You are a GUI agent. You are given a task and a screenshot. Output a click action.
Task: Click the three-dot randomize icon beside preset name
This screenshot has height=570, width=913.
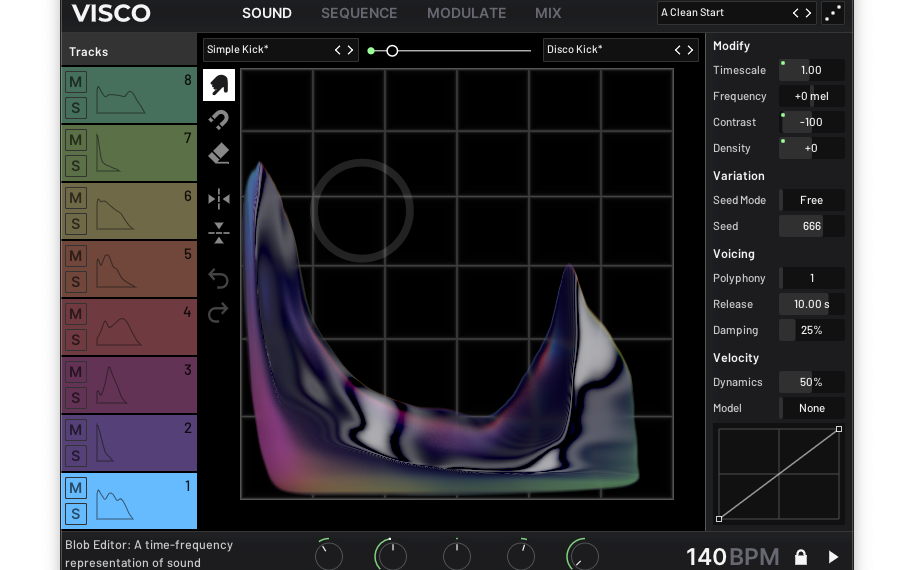pos(832,13)
